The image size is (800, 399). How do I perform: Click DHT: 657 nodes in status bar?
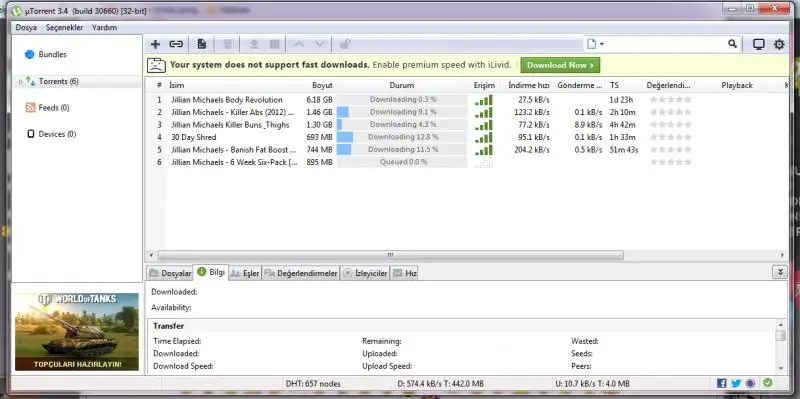coord(313,384)
